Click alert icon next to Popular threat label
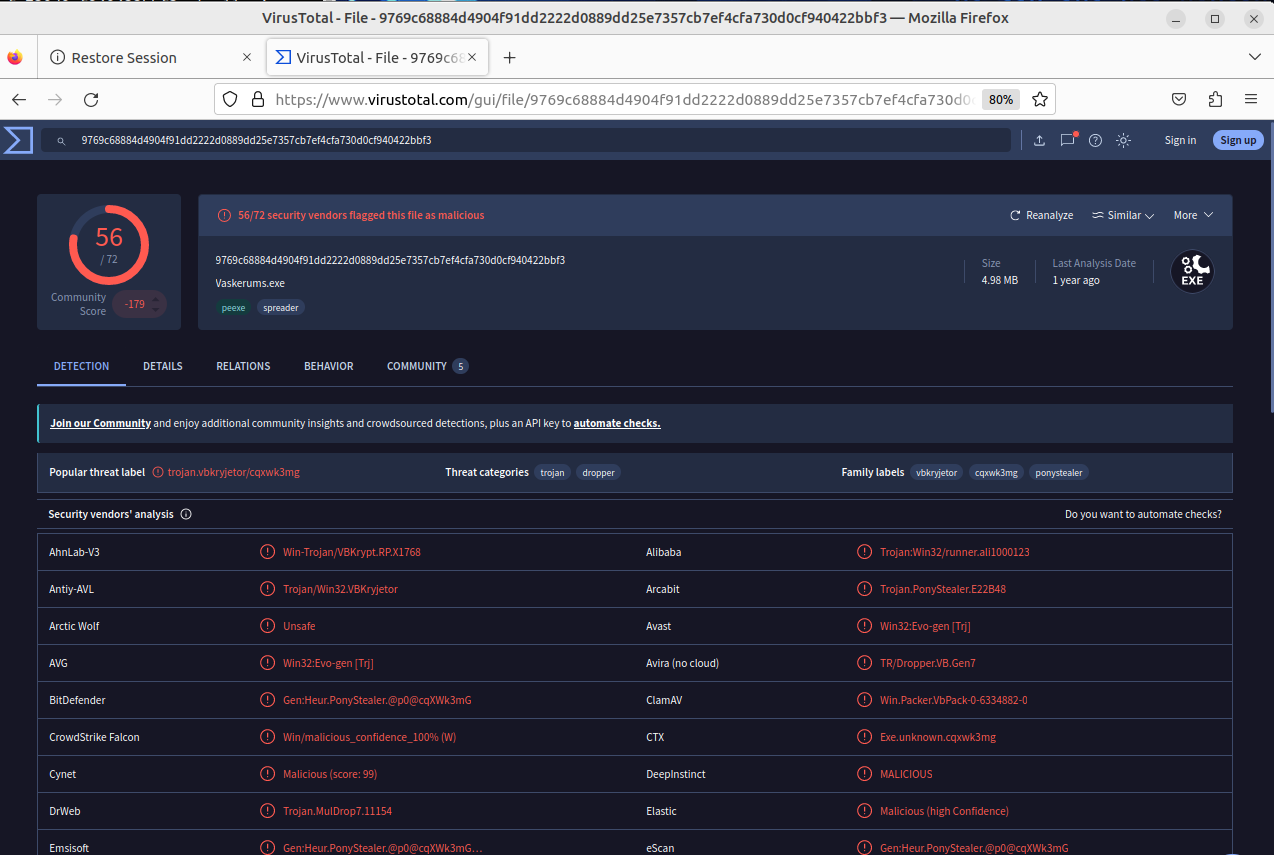The image size is (1274, 855). click(x=157, y=472)
